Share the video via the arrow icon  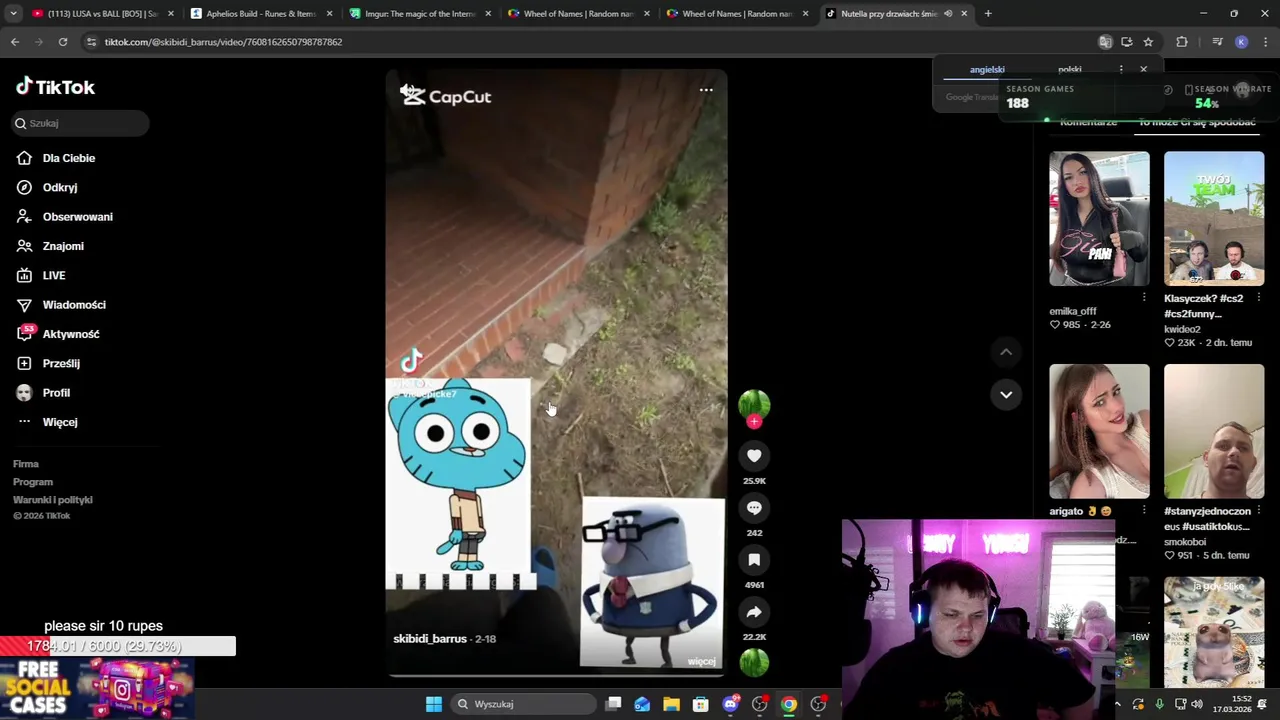[754, 612]
